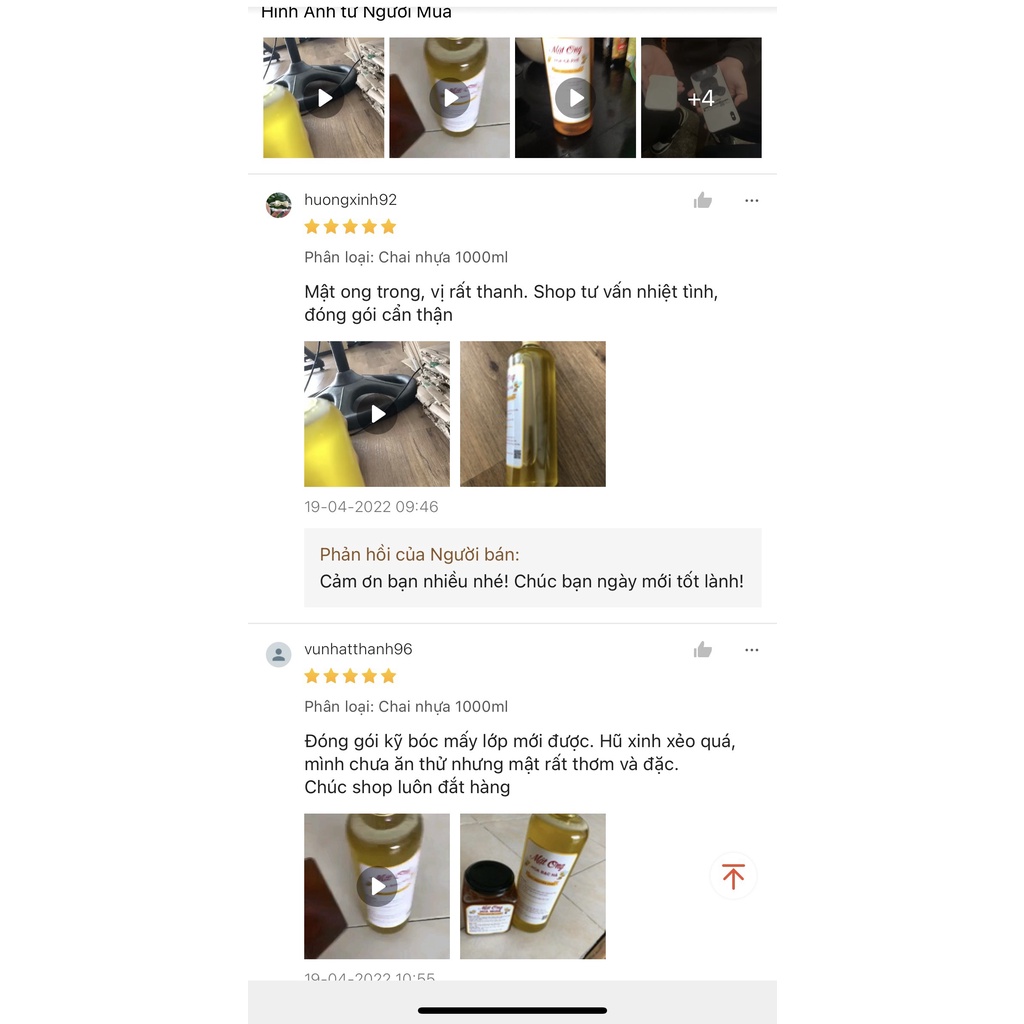Open username vunhatthanh96
The height and width of the screenshot is (1024, 1024).
(359, 648)
